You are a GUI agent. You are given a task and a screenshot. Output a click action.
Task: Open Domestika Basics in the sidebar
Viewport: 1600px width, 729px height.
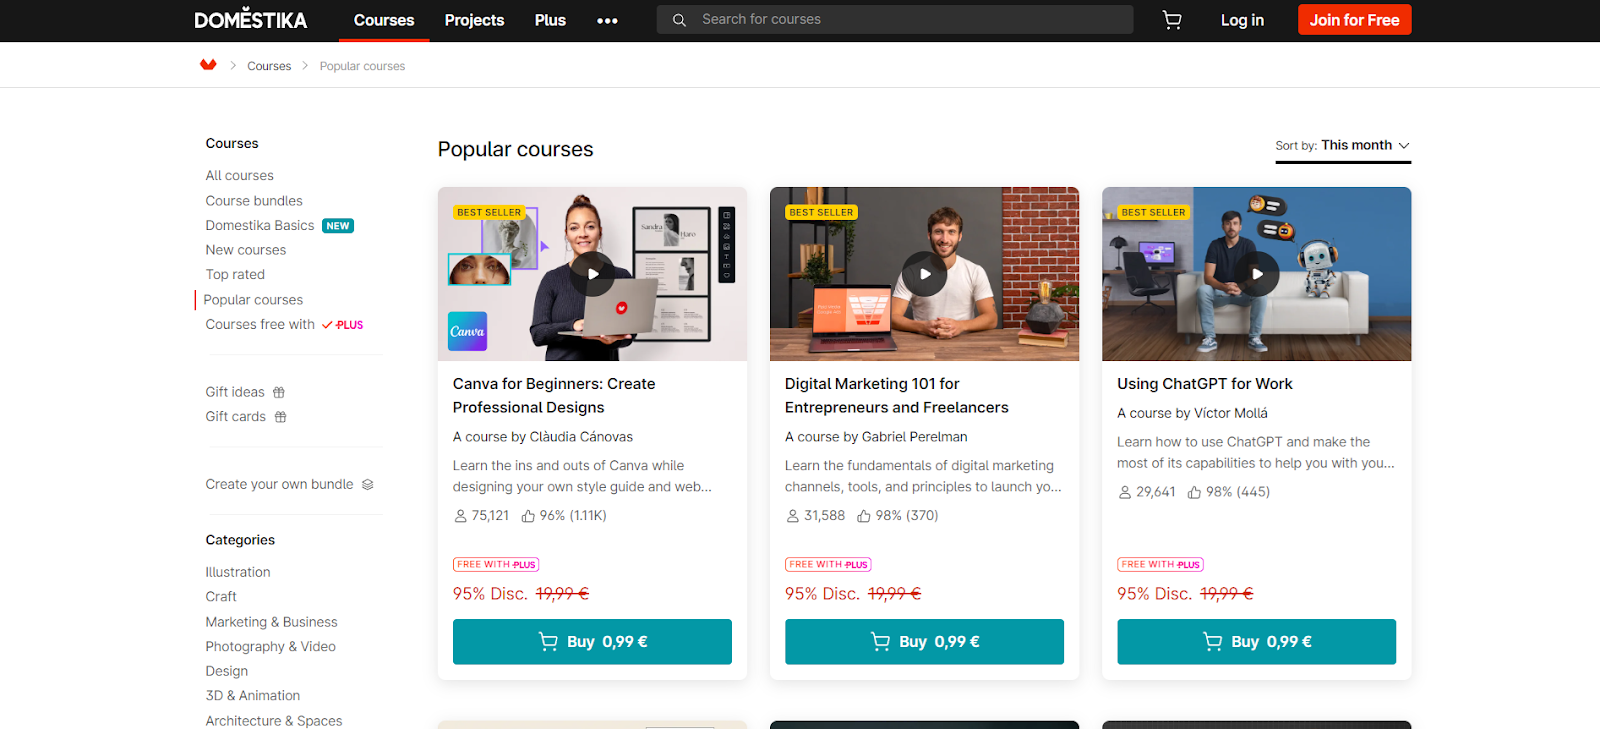(x=260, y=226)
